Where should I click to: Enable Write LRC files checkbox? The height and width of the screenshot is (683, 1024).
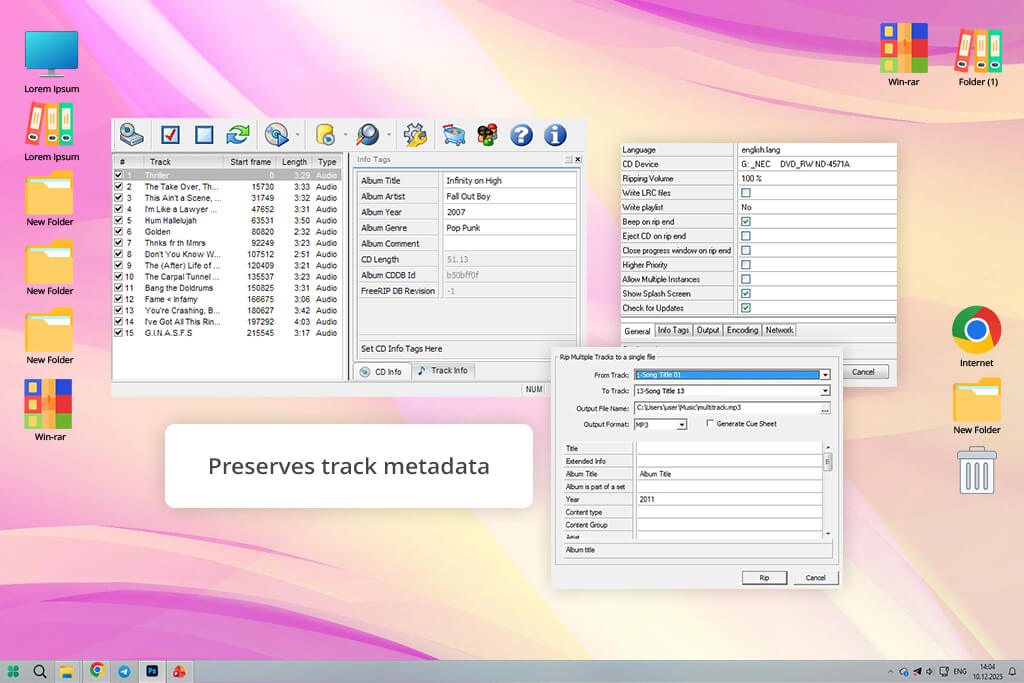click(x=746, y=193)
